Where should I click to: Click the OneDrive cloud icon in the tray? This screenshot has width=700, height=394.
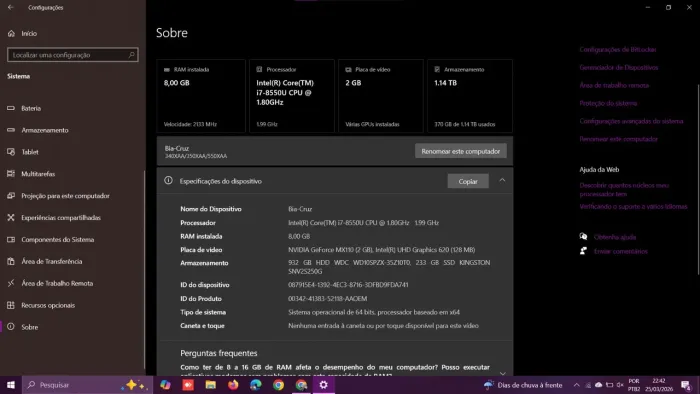(x=598, y=385)
